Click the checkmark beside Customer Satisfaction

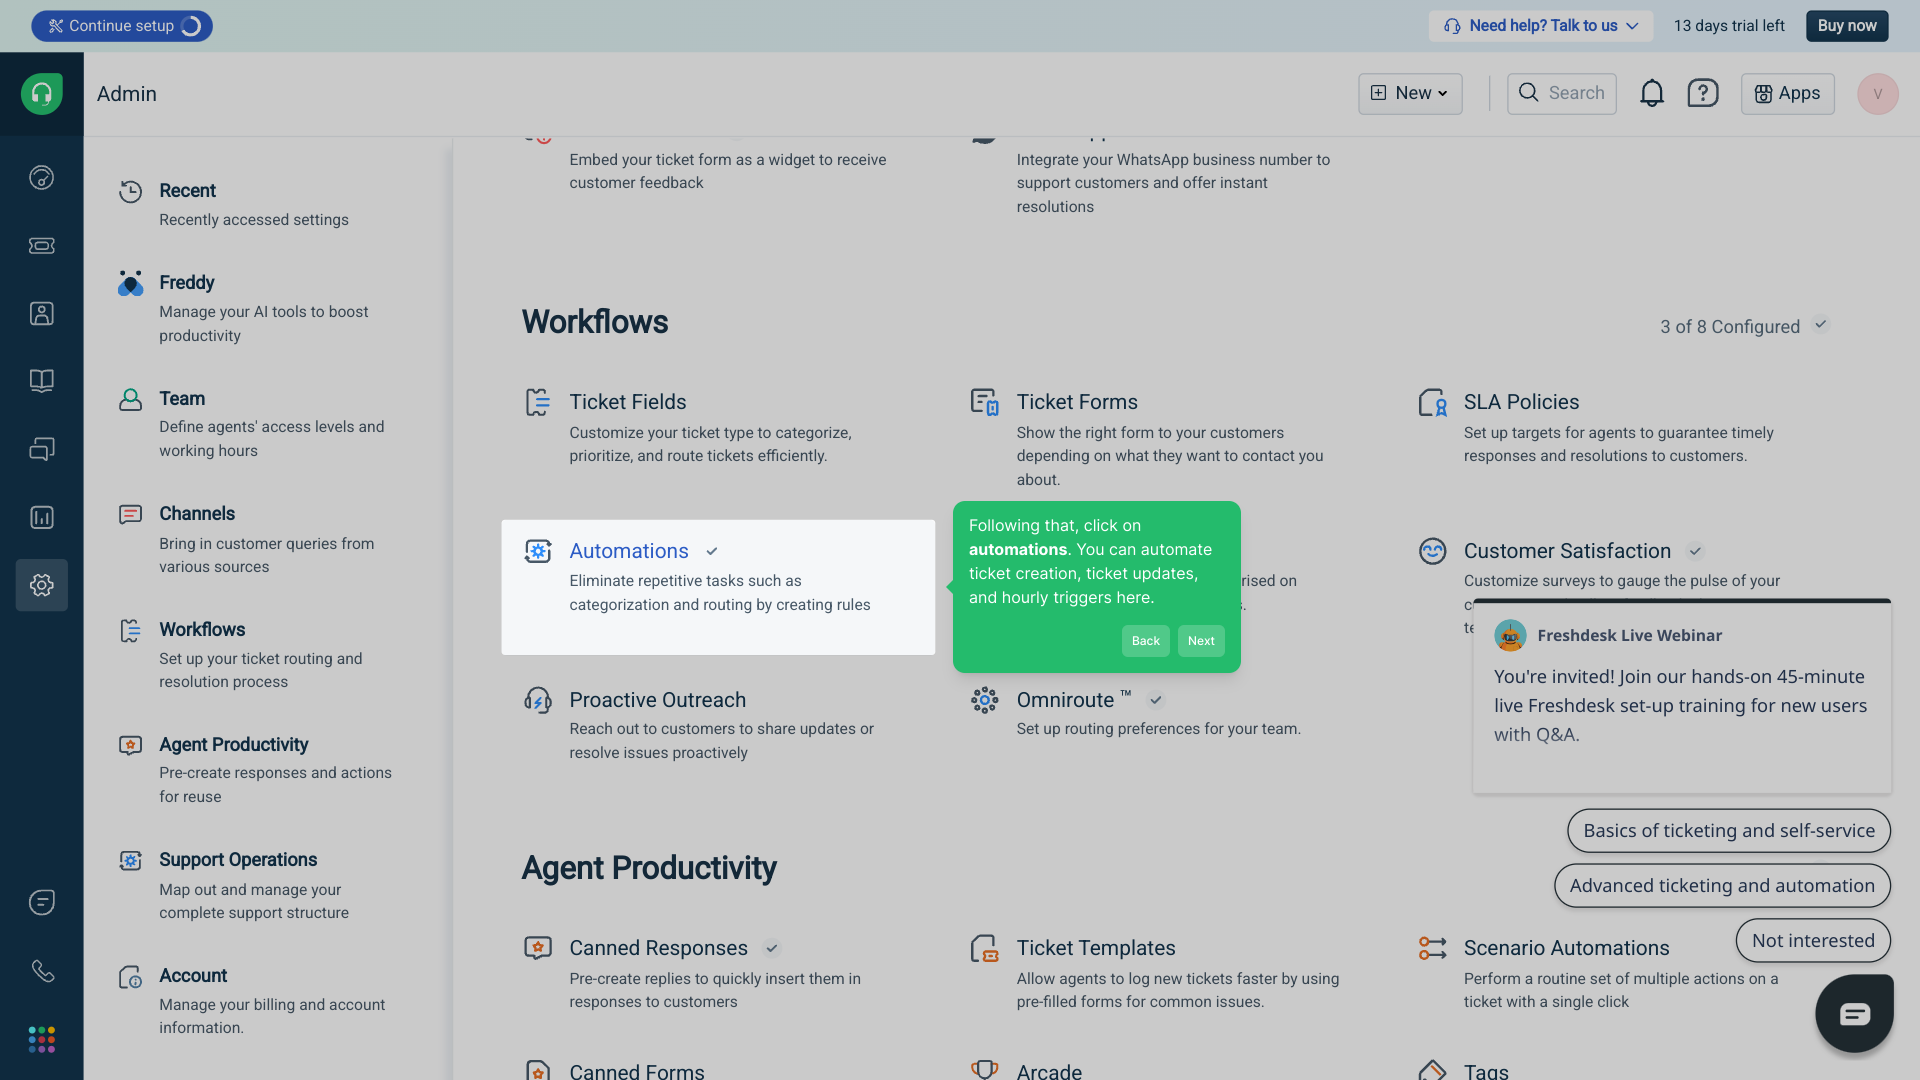pyautogui.click(x=1695, y=551)
